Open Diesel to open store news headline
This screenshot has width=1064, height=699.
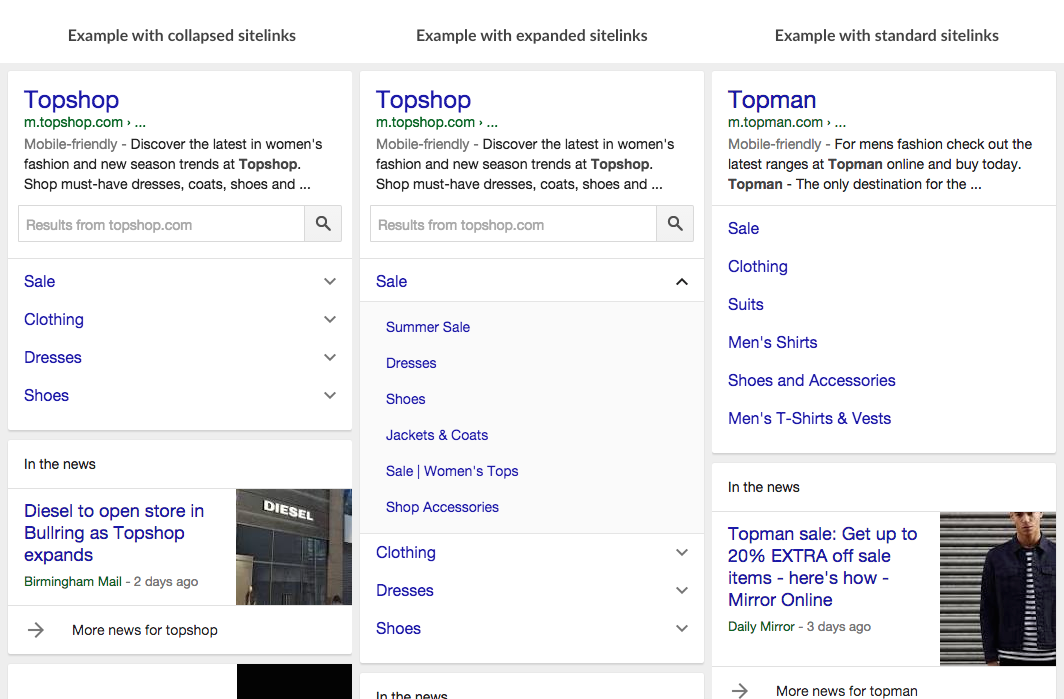(x=114, y=533)
